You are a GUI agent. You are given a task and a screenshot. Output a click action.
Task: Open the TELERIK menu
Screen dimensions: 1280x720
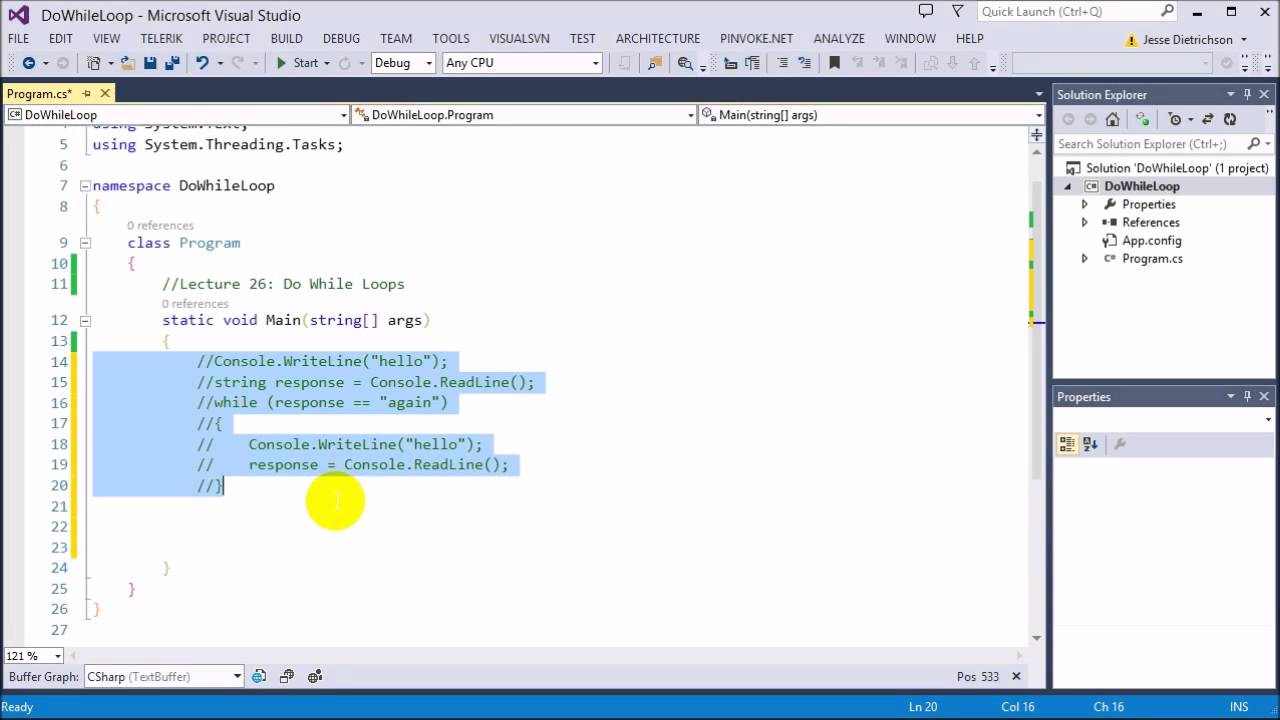tap(161, 38)
